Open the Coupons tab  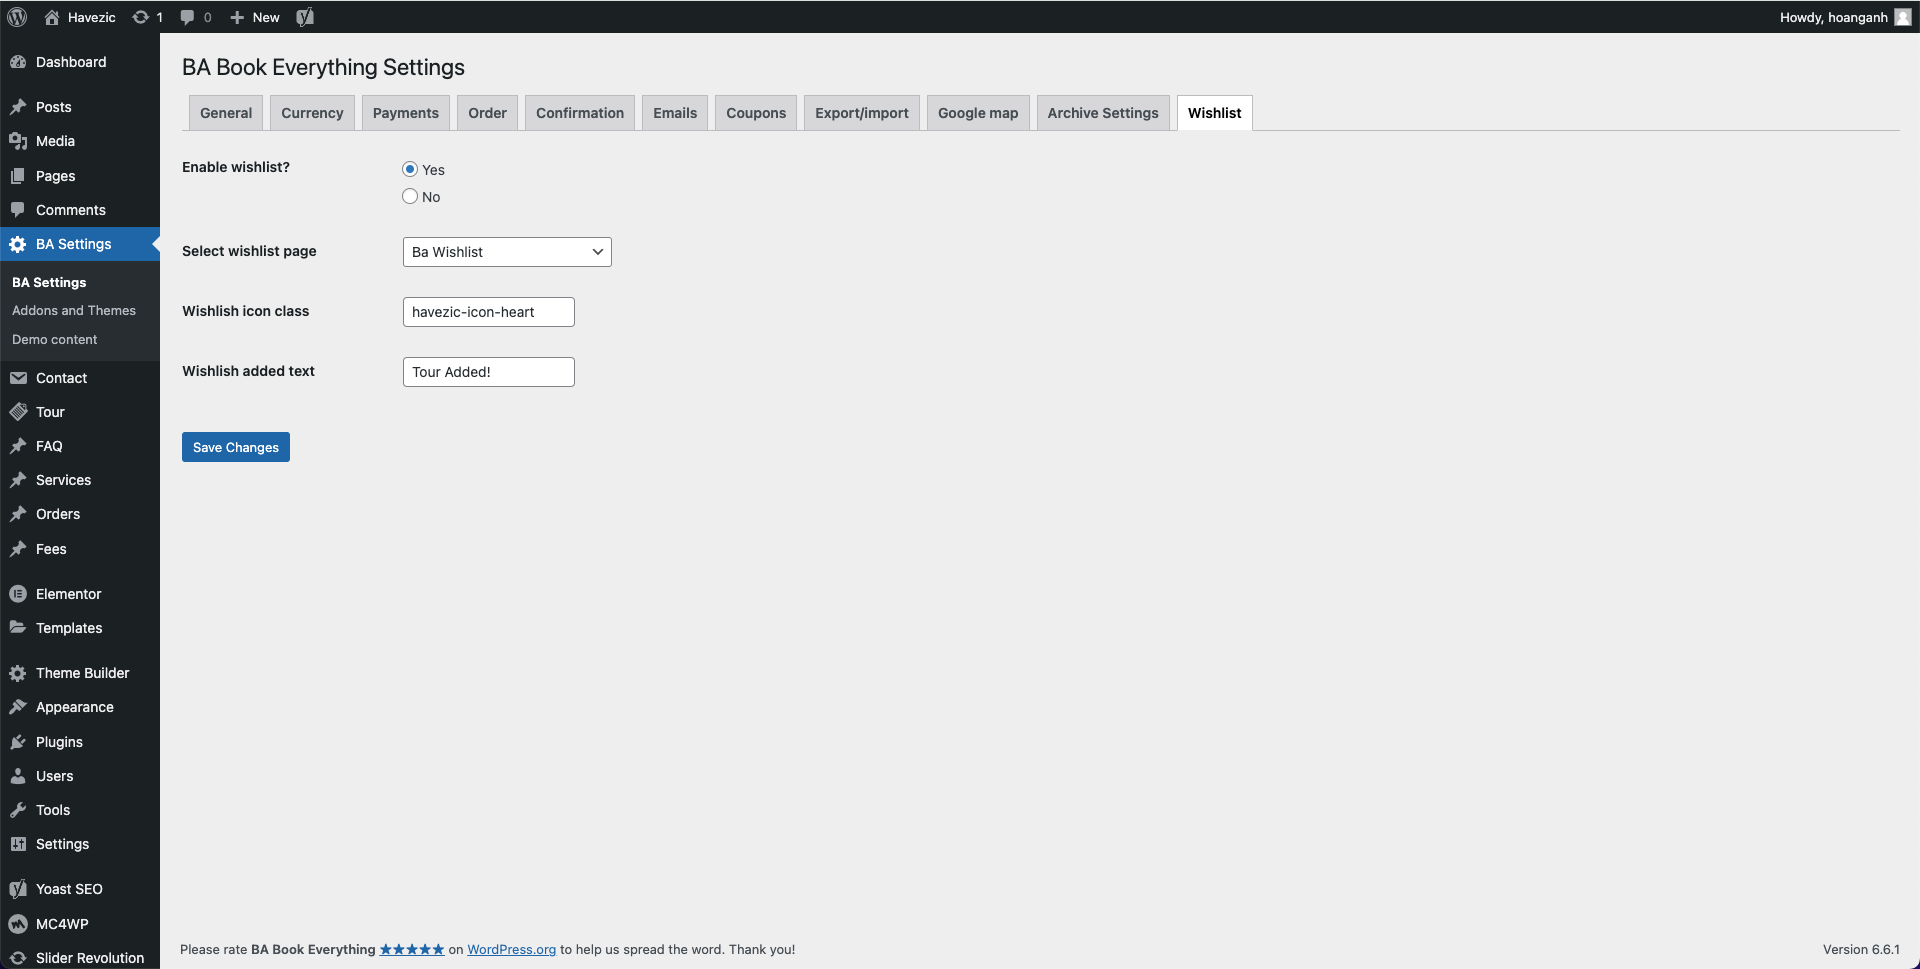756,113
